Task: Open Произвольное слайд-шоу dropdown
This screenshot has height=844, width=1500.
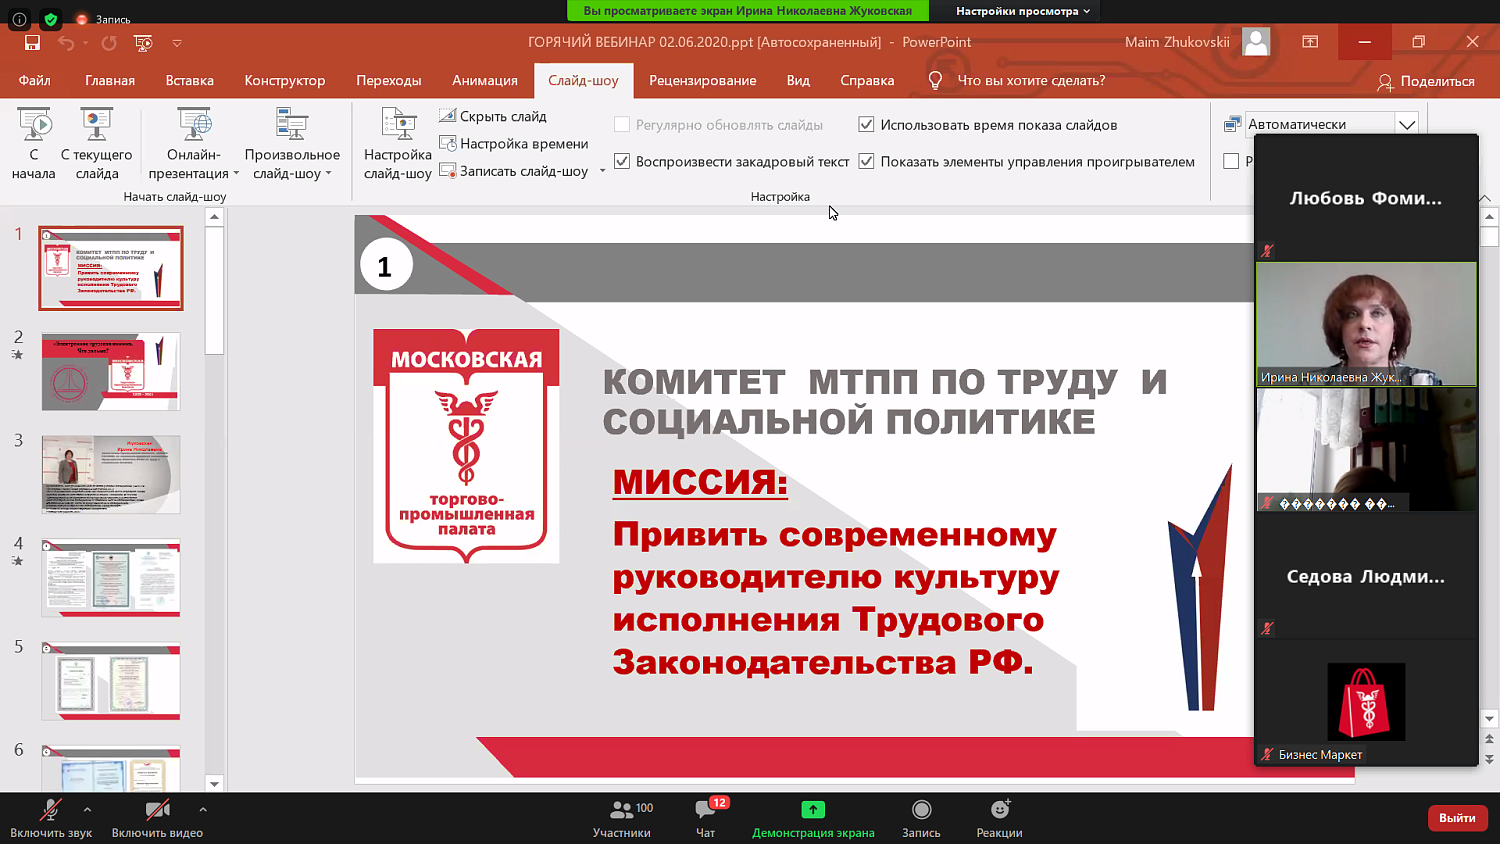Action: click(x=292, y=144)
